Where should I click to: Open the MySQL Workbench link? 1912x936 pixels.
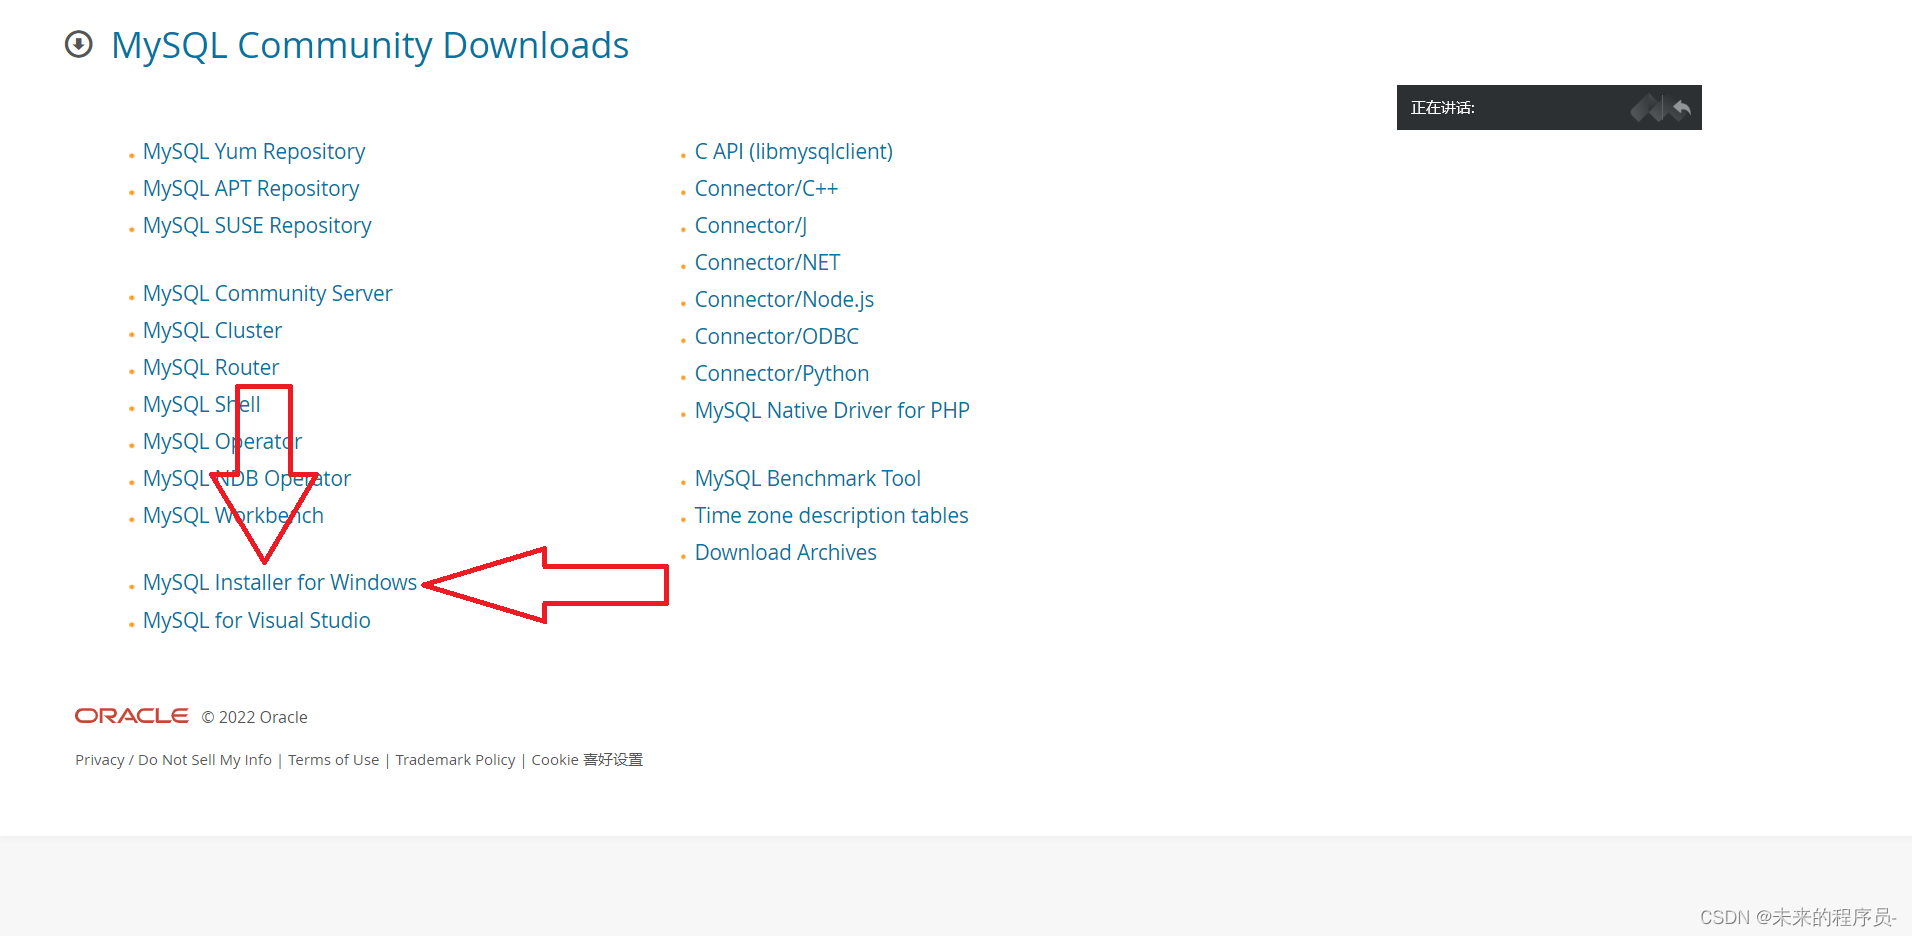pos(233,515)
